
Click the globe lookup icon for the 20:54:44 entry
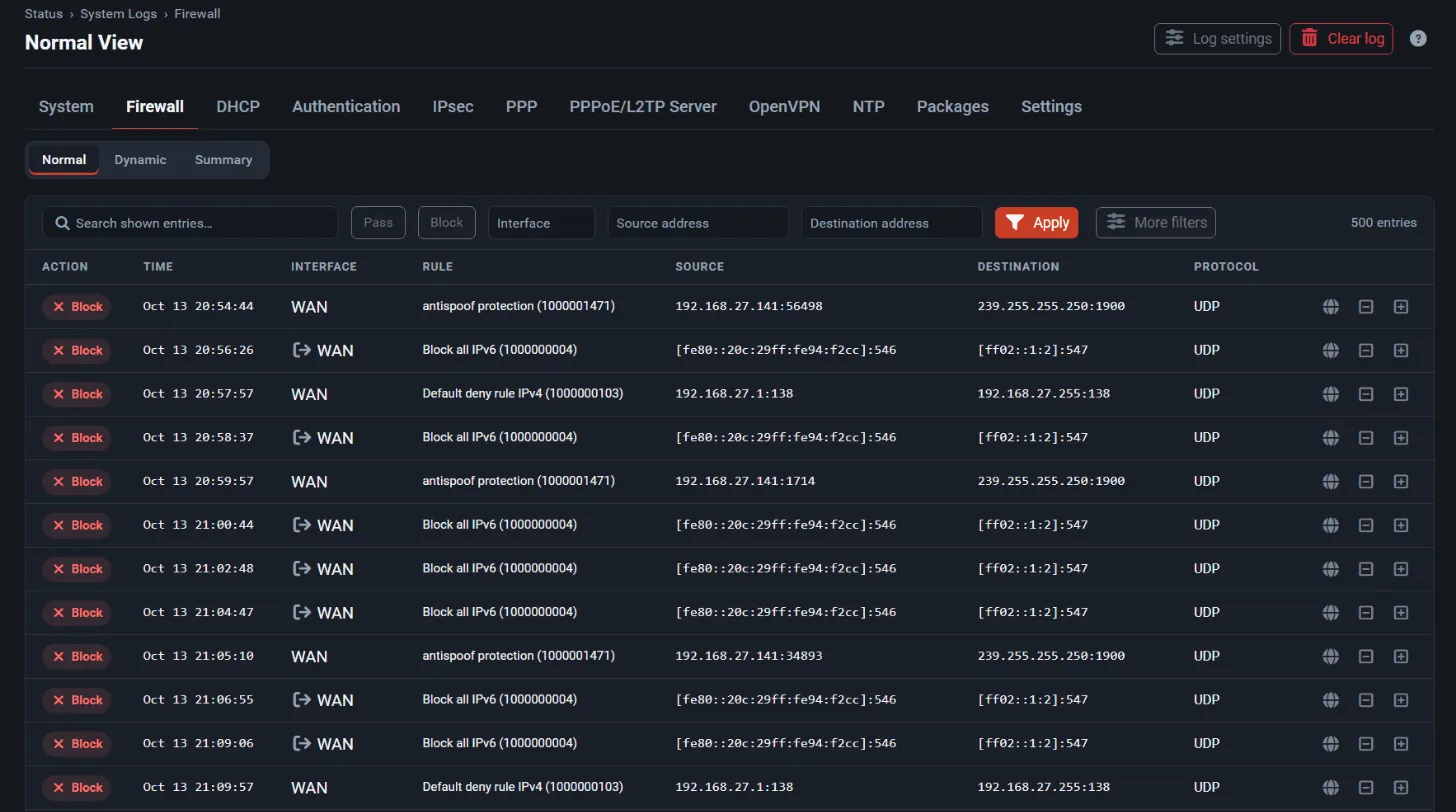(1331, 307)
